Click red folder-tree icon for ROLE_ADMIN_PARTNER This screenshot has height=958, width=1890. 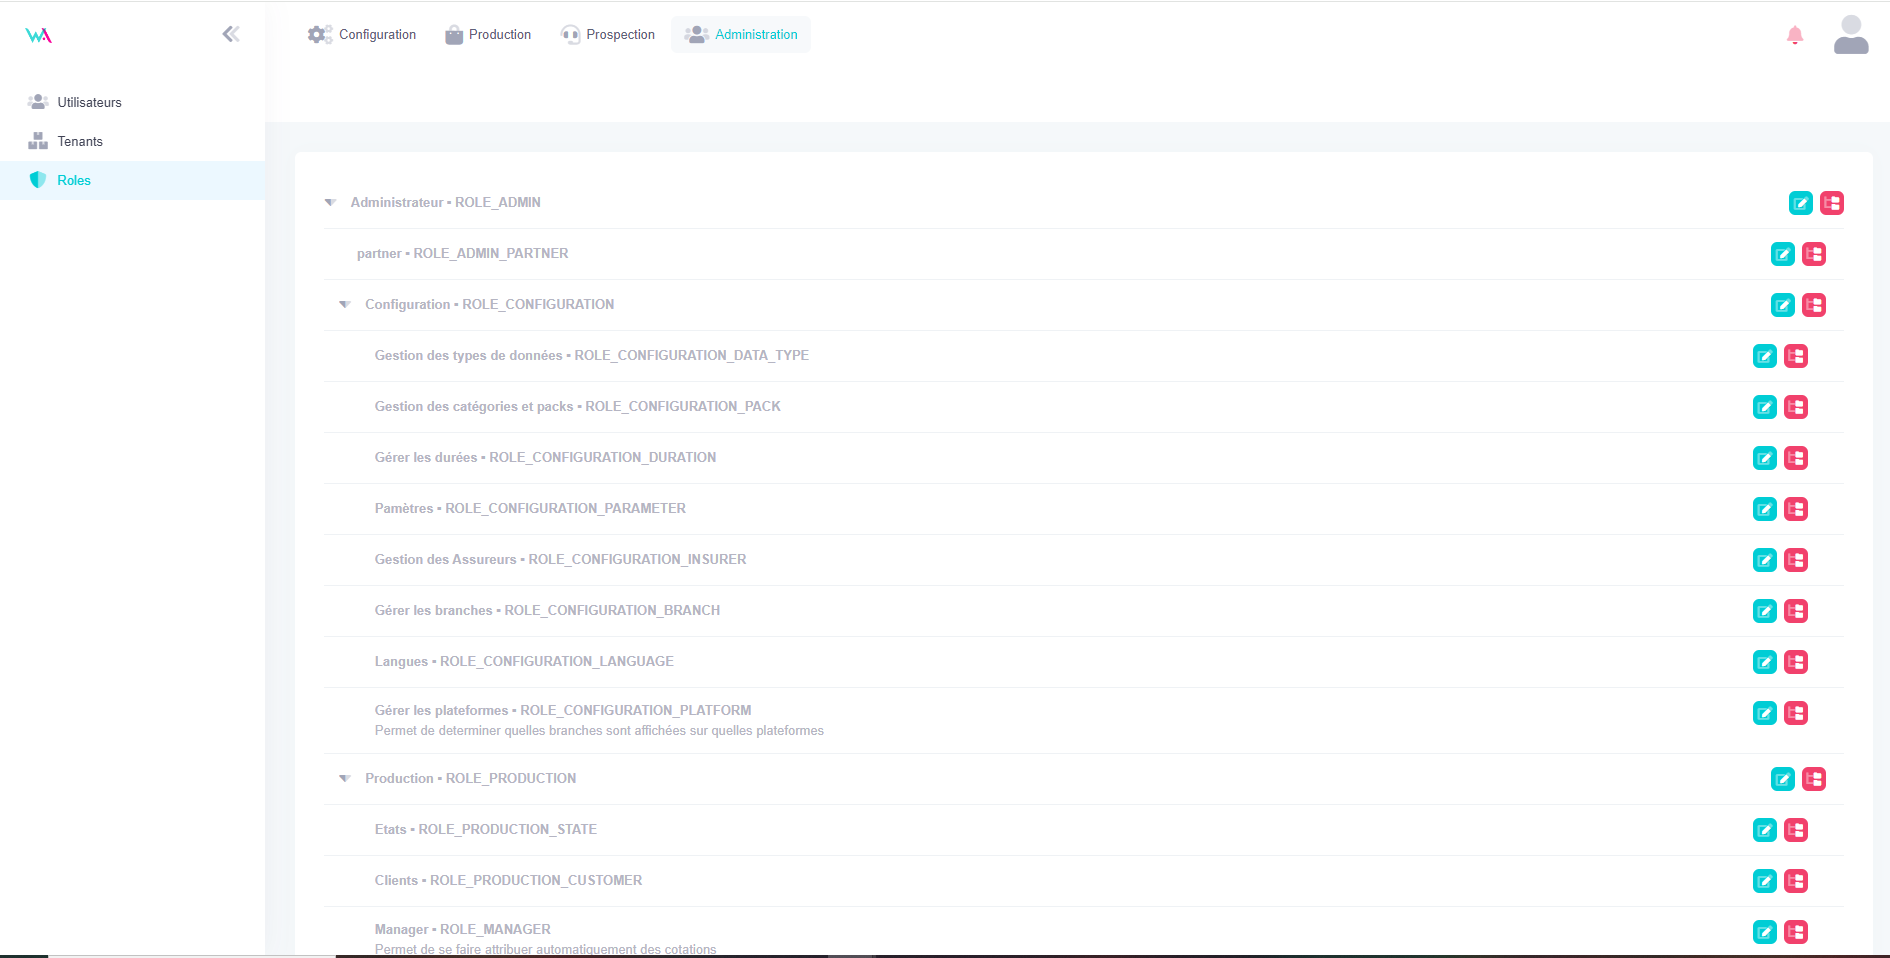click(1813, 254)
